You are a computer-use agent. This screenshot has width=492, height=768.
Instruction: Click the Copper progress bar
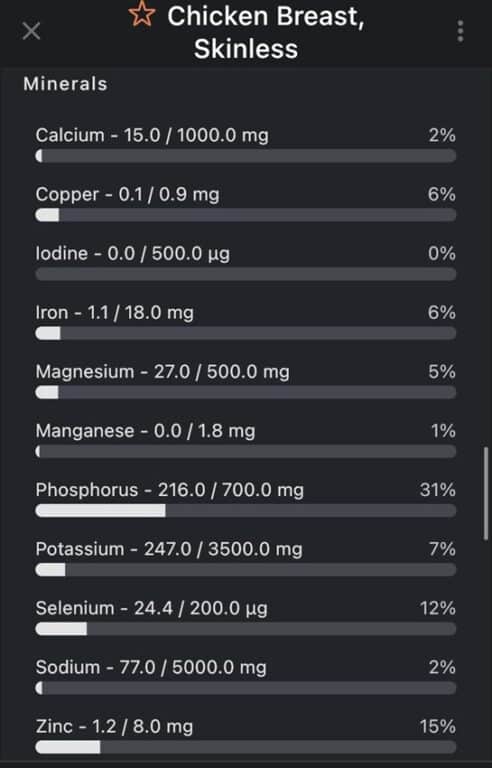[x=246, y=215]
